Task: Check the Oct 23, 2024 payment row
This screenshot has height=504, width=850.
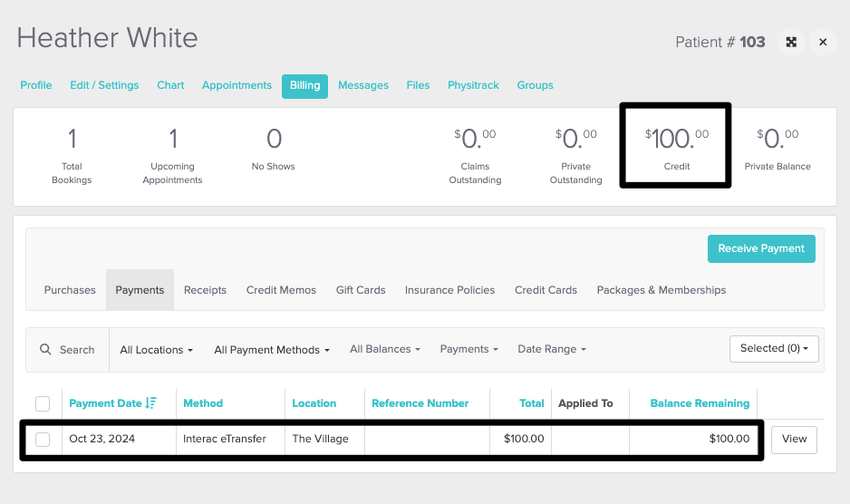Action: click(42, 439)
